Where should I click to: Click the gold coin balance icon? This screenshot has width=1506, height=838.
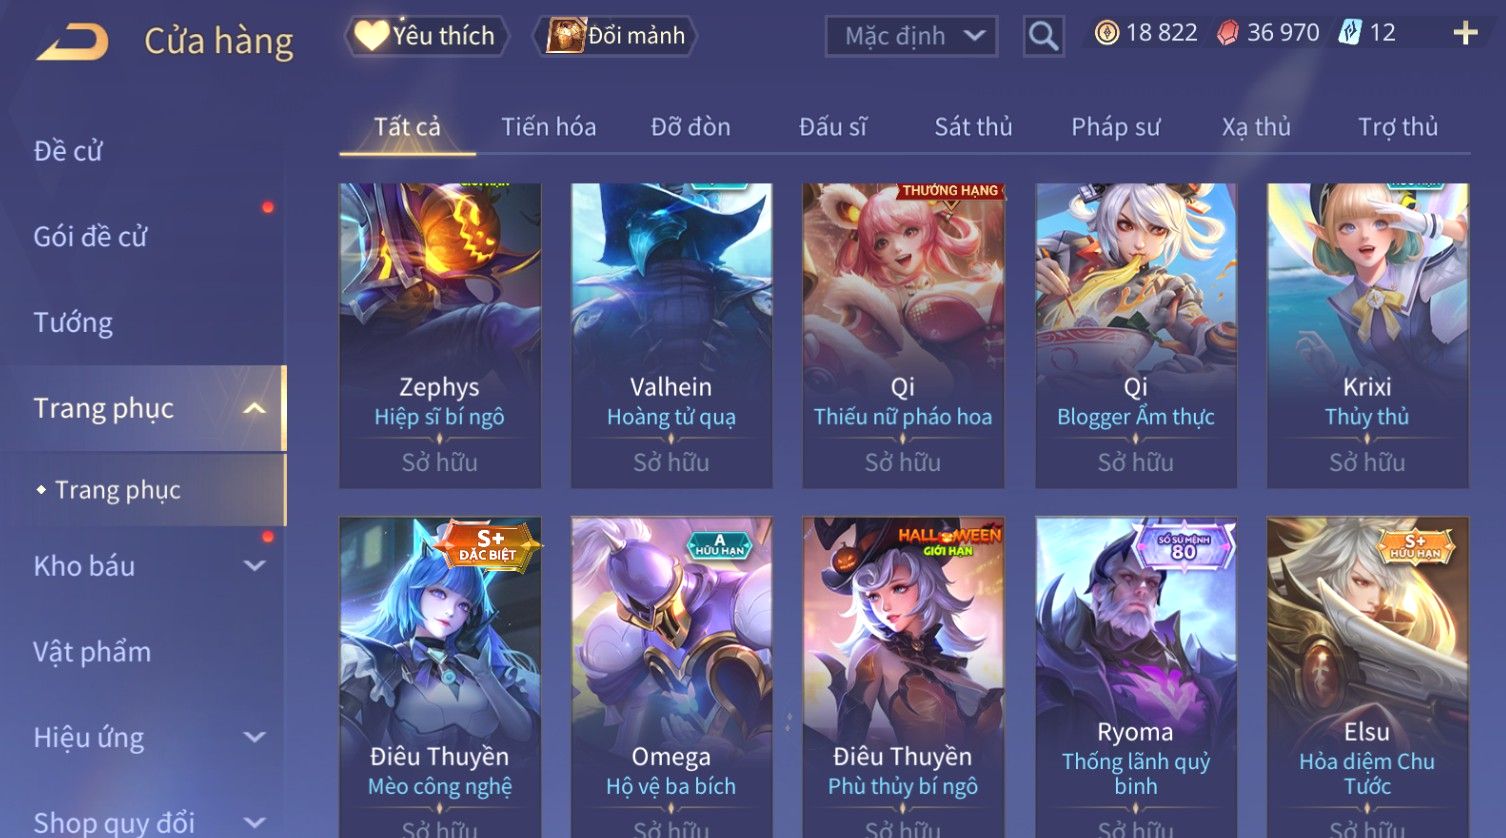coord(1107,33)
